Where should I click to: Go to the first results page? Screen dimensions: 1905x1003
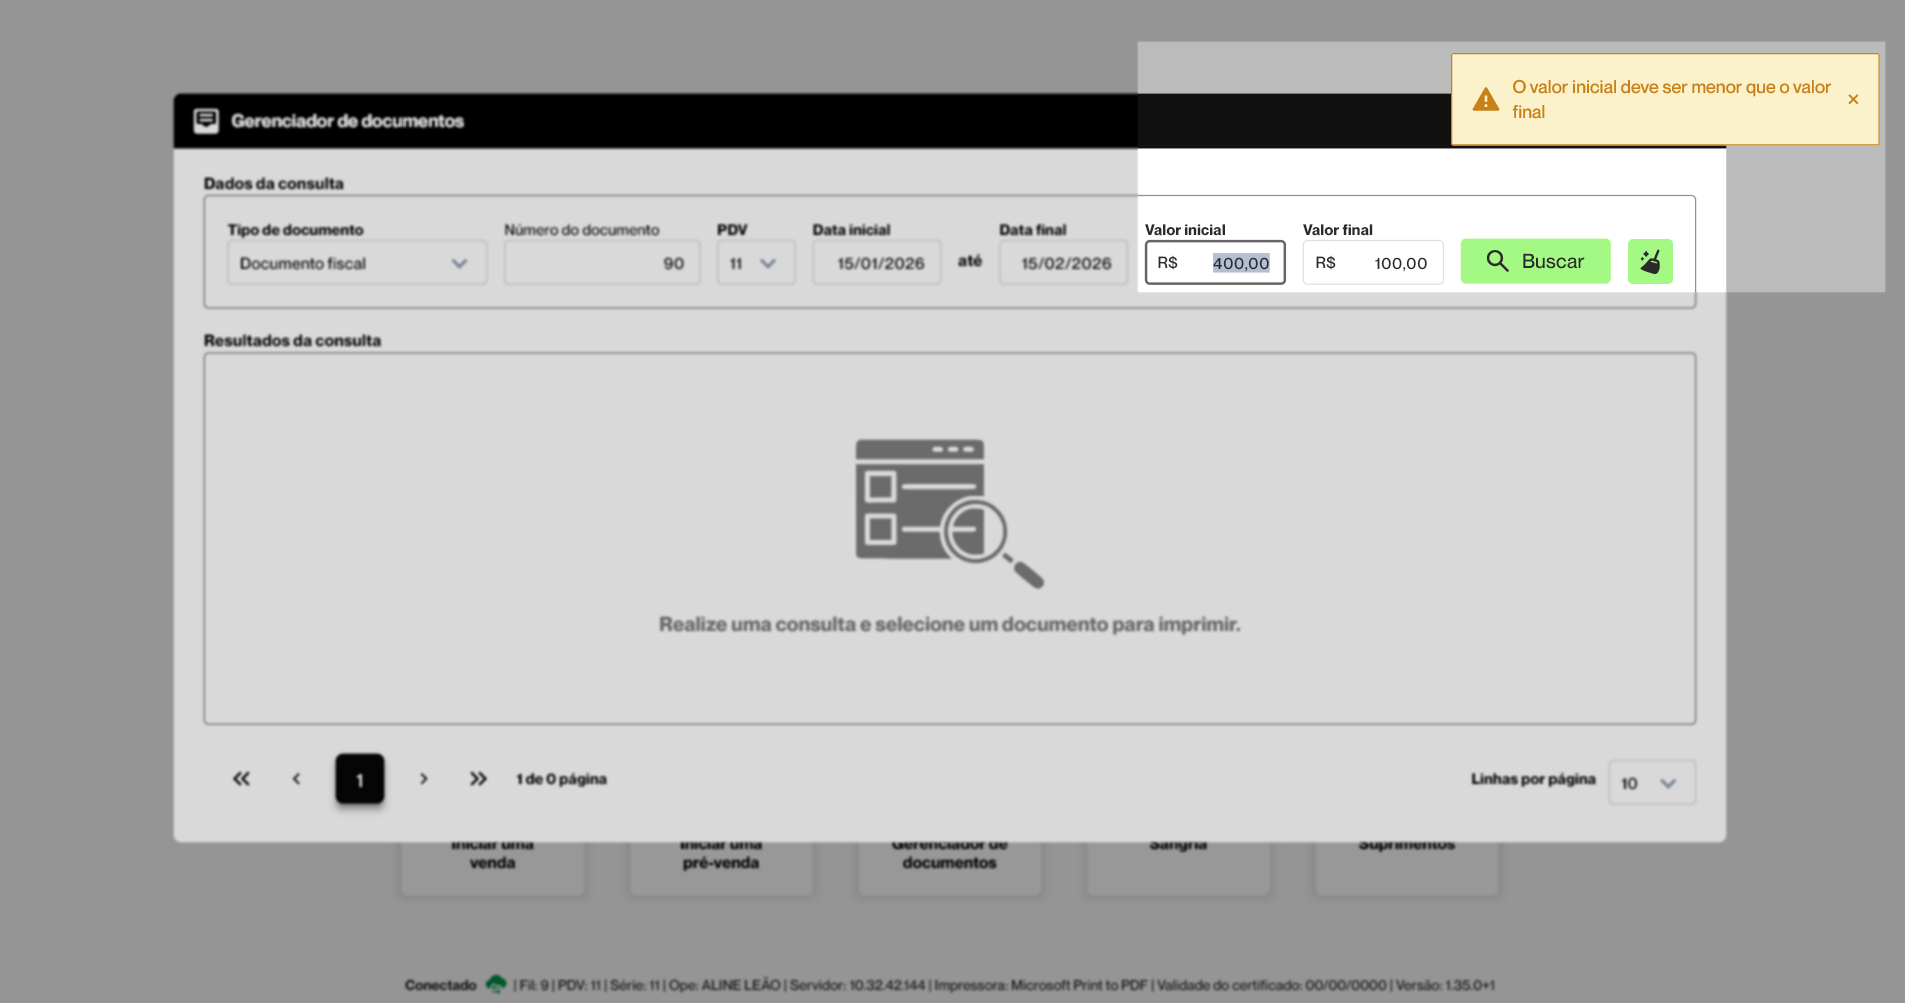click(x=241, y=779)
